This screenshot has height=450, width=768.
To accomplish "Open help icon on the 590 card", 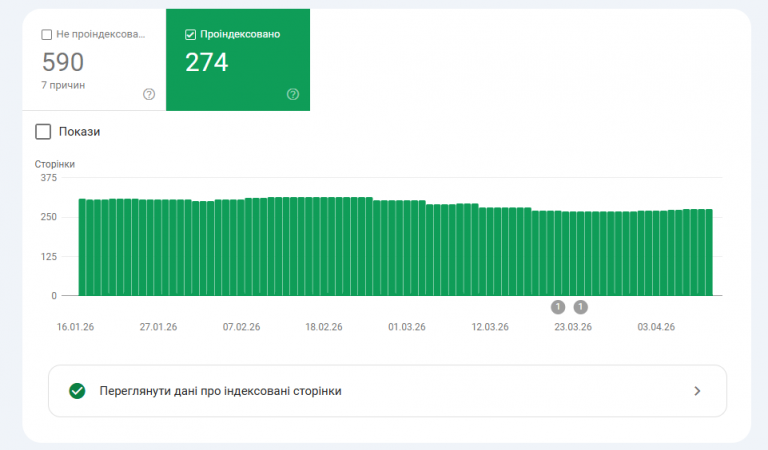I will point(149,95).
